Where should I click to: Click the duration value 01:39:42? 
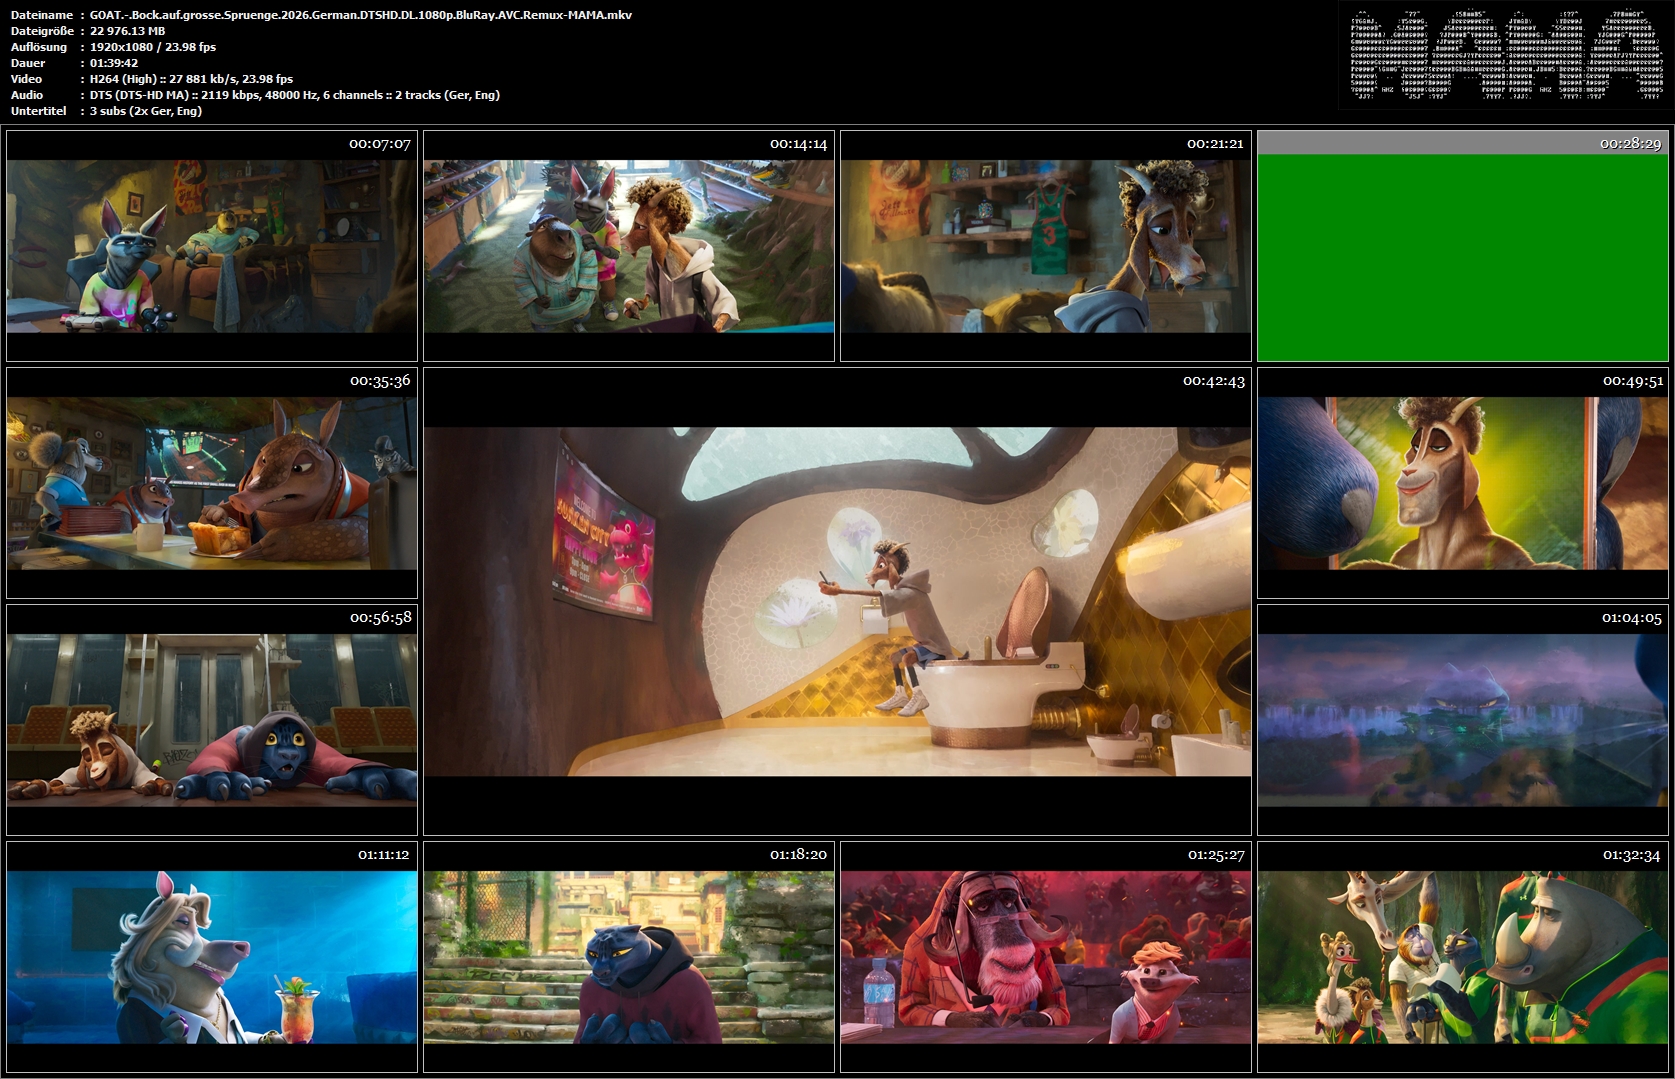pyautogui.click(x=114, y=63)
